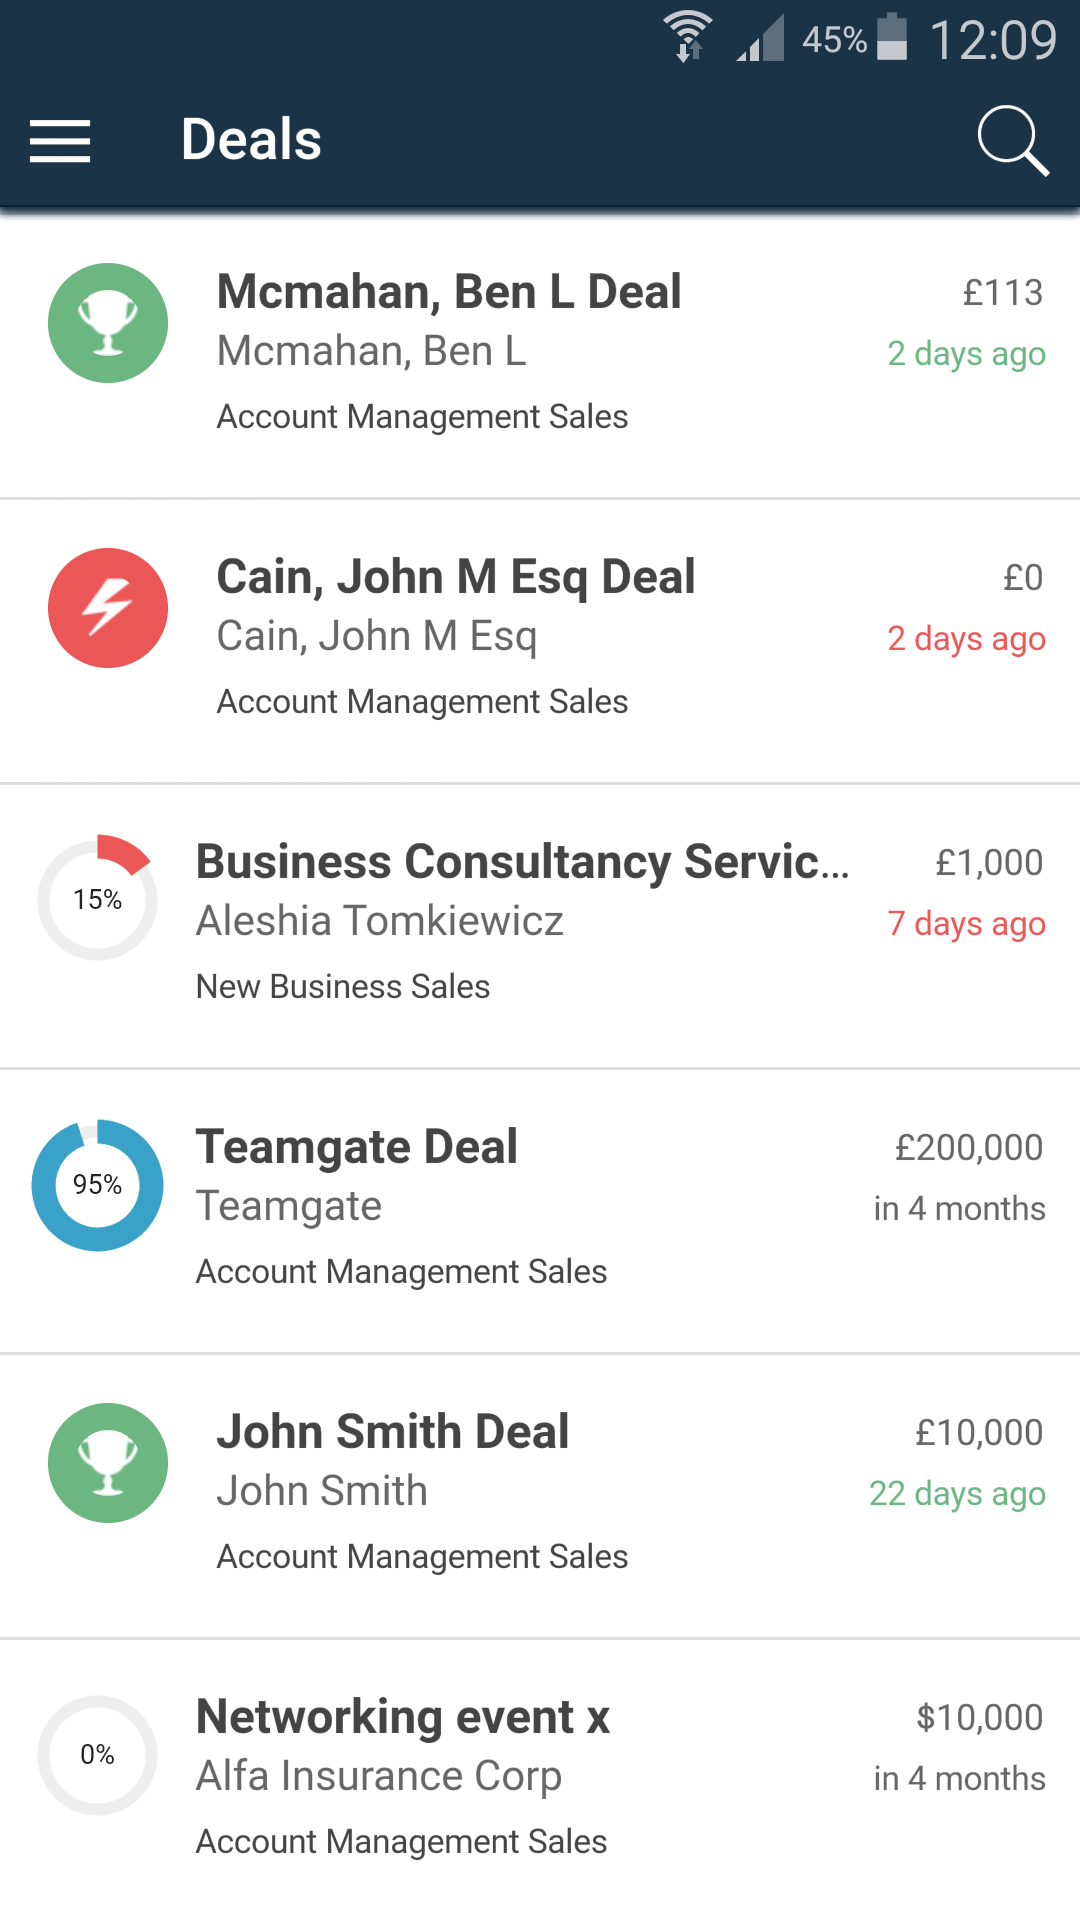Image resolution: width=1080 pixels, height=1920 pixels.
Task: Select the 0% progress ring
Action: click(98, 1755)
